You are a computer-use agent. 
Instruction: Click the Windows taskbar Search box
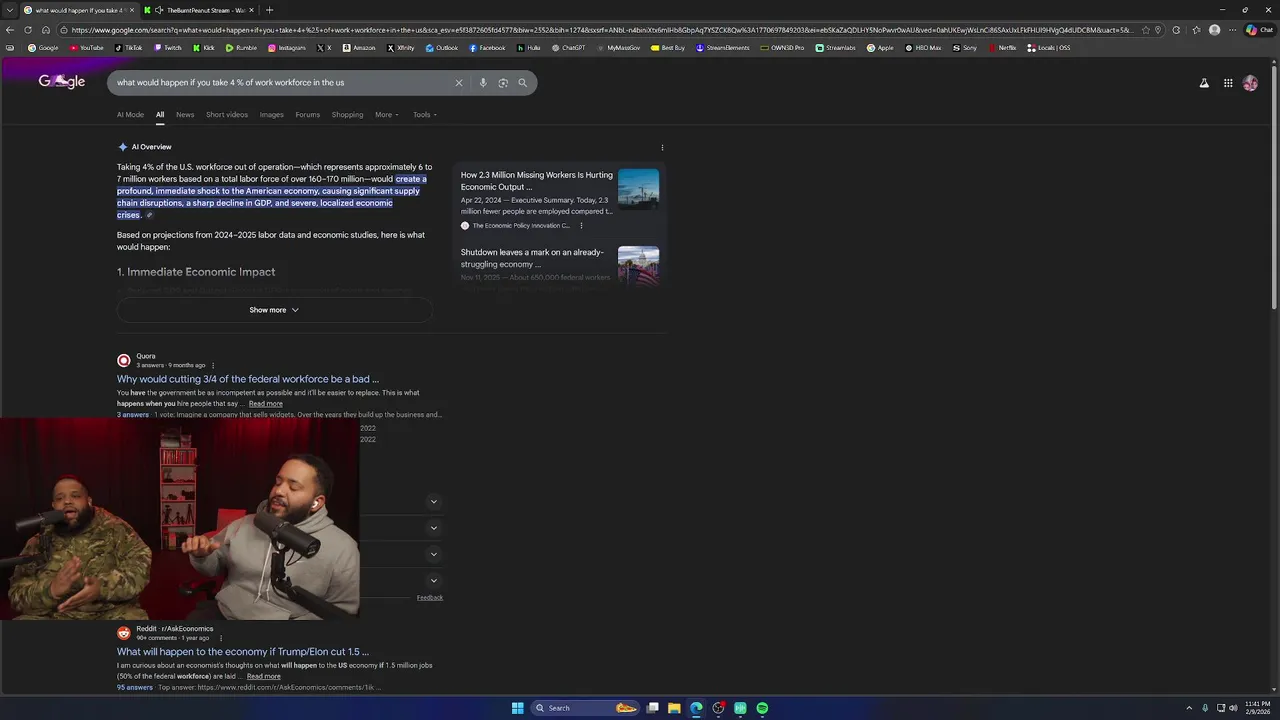click(x=584, y=708)
